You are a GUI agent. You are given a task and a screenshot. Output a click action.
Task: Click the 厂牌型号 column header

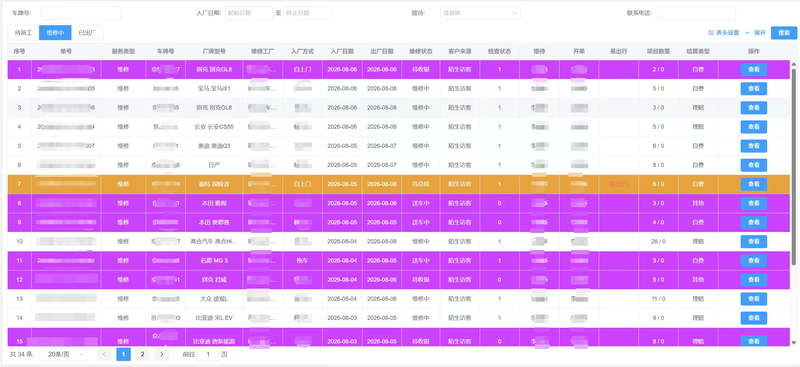(x=214, y=52)
